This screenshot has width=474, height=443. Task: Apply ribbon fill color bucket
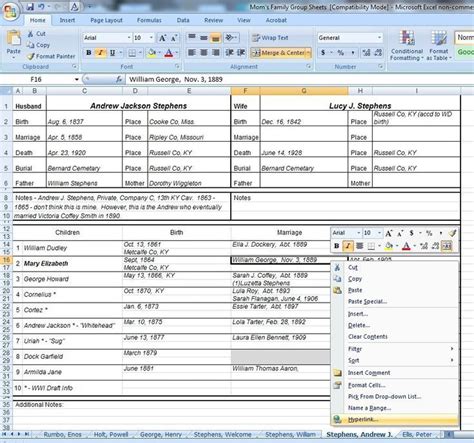[152, 53]
